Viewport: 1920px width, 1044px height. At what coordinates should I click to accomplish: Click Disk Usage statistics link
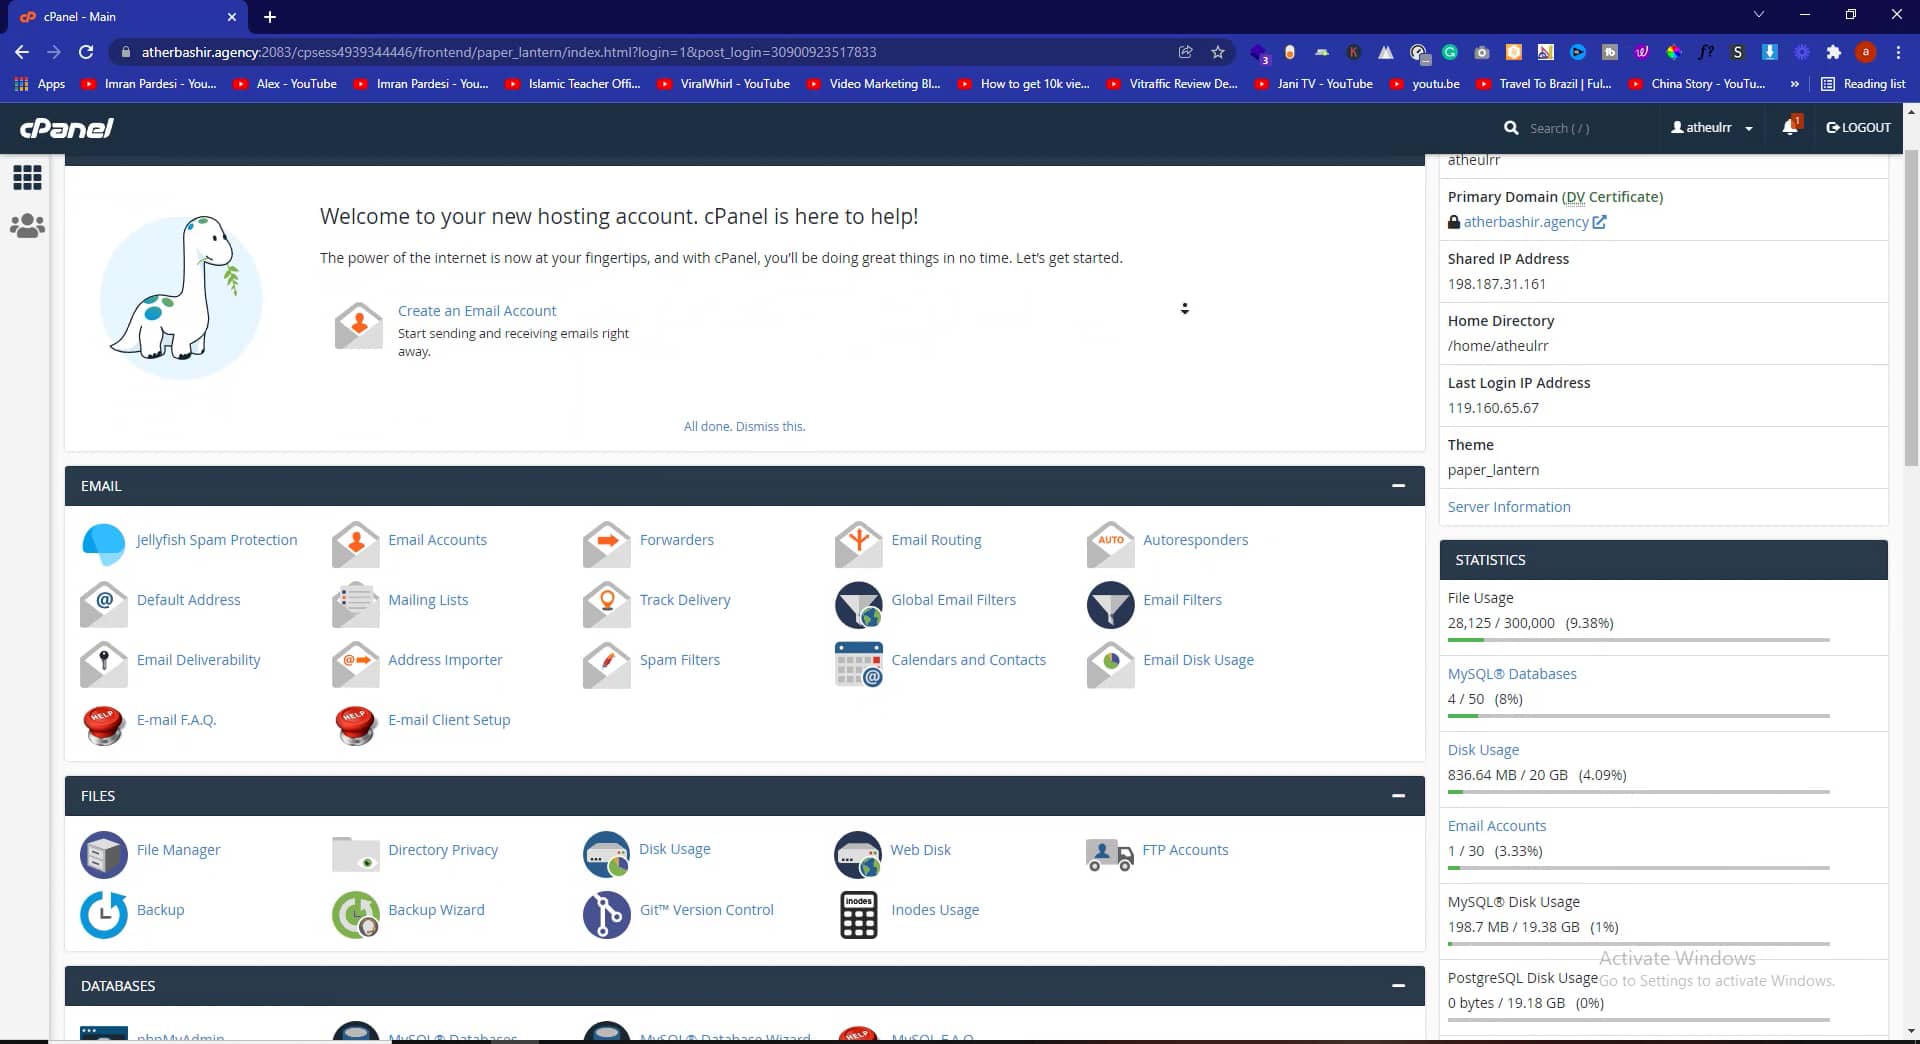(x=1483, y=750)
